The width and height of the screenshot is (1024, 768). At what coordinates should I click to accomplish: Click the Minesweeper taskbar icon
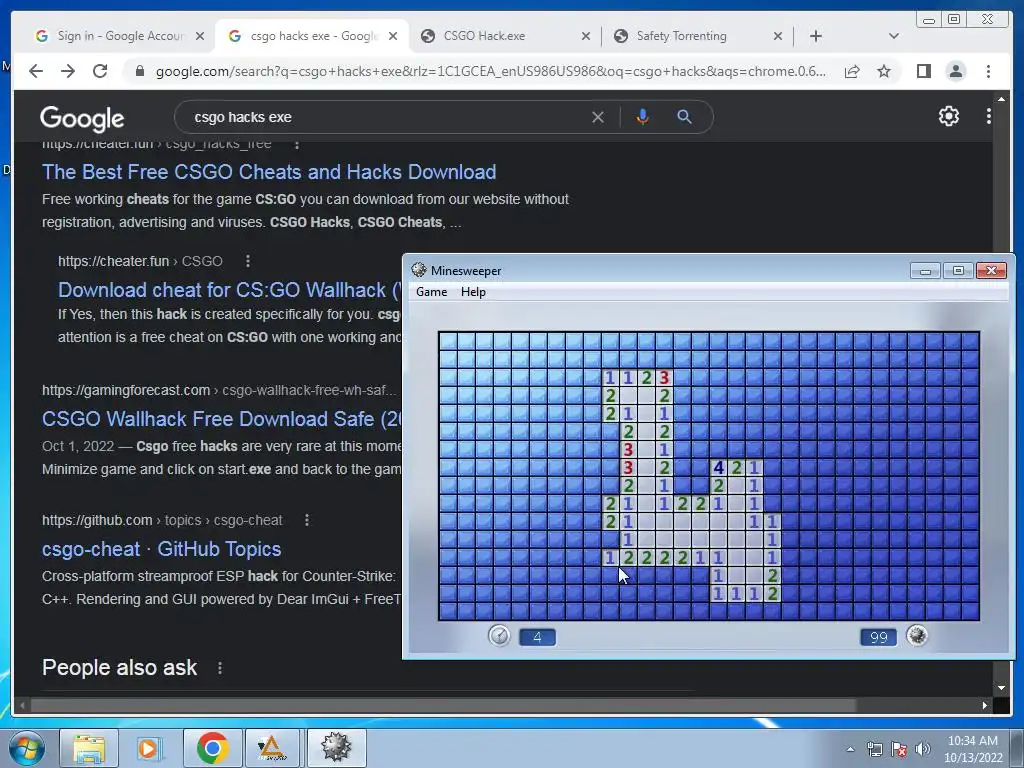[336, 748]
